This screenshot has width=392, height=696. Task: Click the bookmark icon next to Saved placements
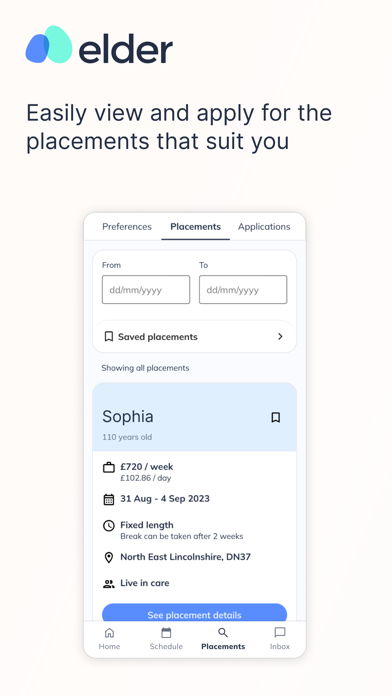tap(109, 336)
